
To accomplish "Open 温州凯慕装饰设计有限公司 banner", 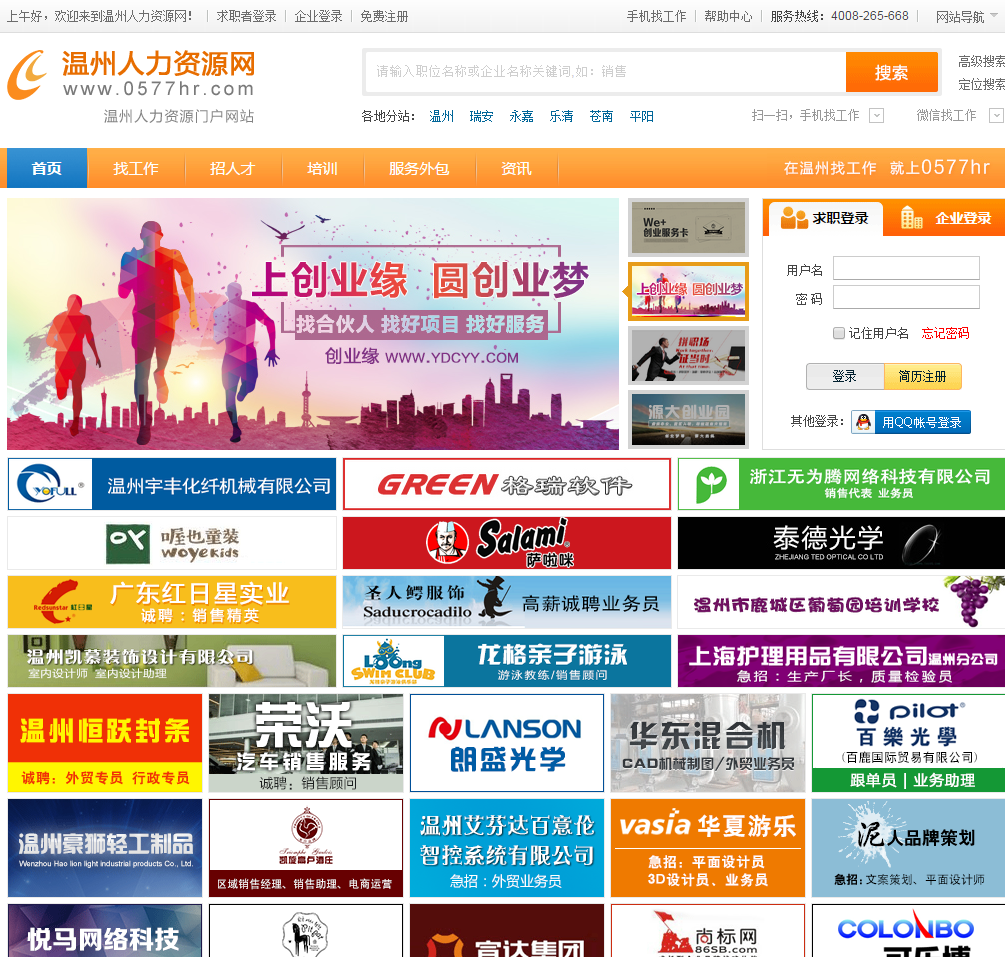I will (172, 661).
